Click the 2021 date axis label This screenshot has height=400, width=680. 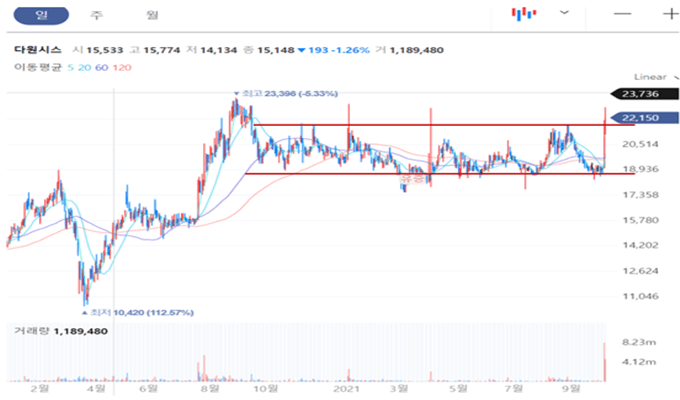click(x=347, y=388)
